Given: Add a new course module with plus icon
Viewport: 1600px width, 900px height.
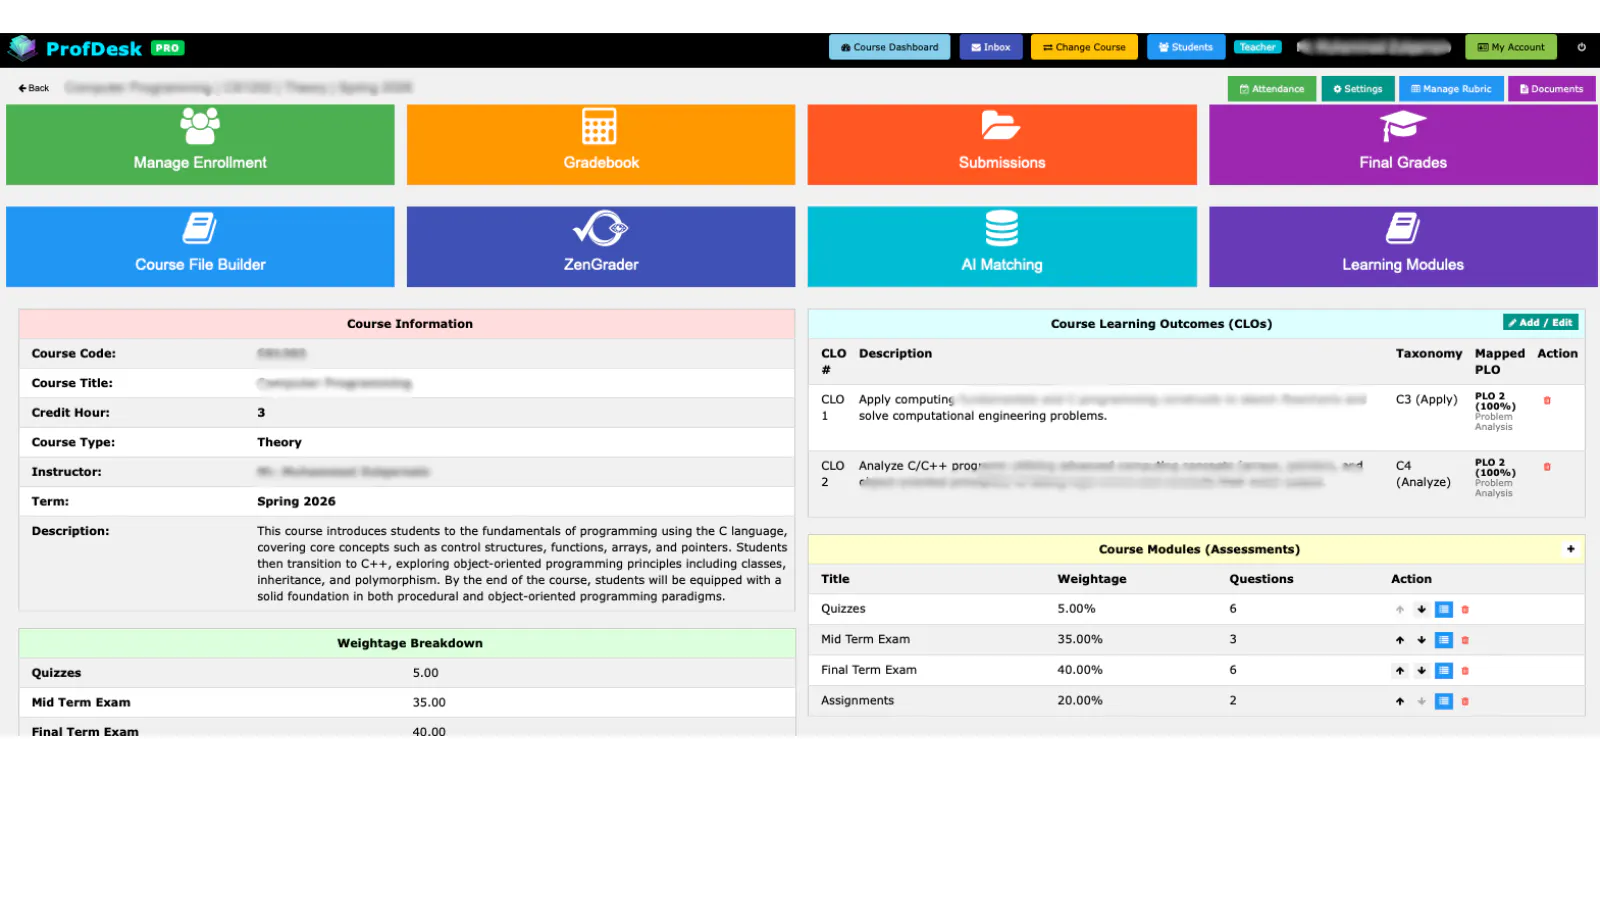Looking at the screenshot, I should [1571, 549].
